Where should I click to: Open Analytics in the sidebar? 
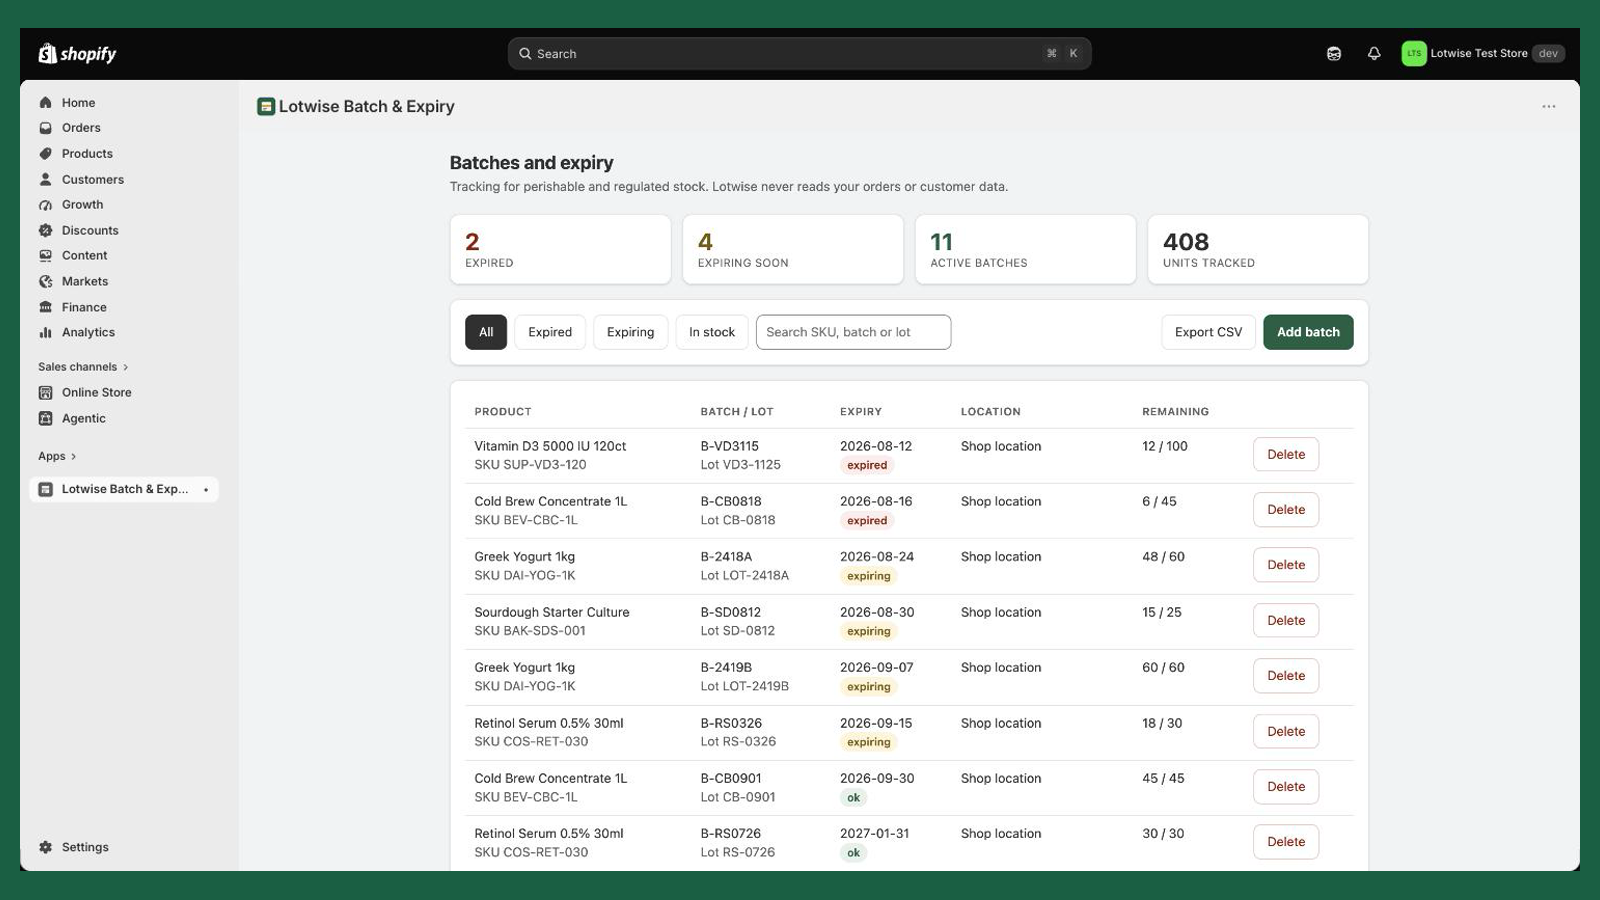coord(88,333)
